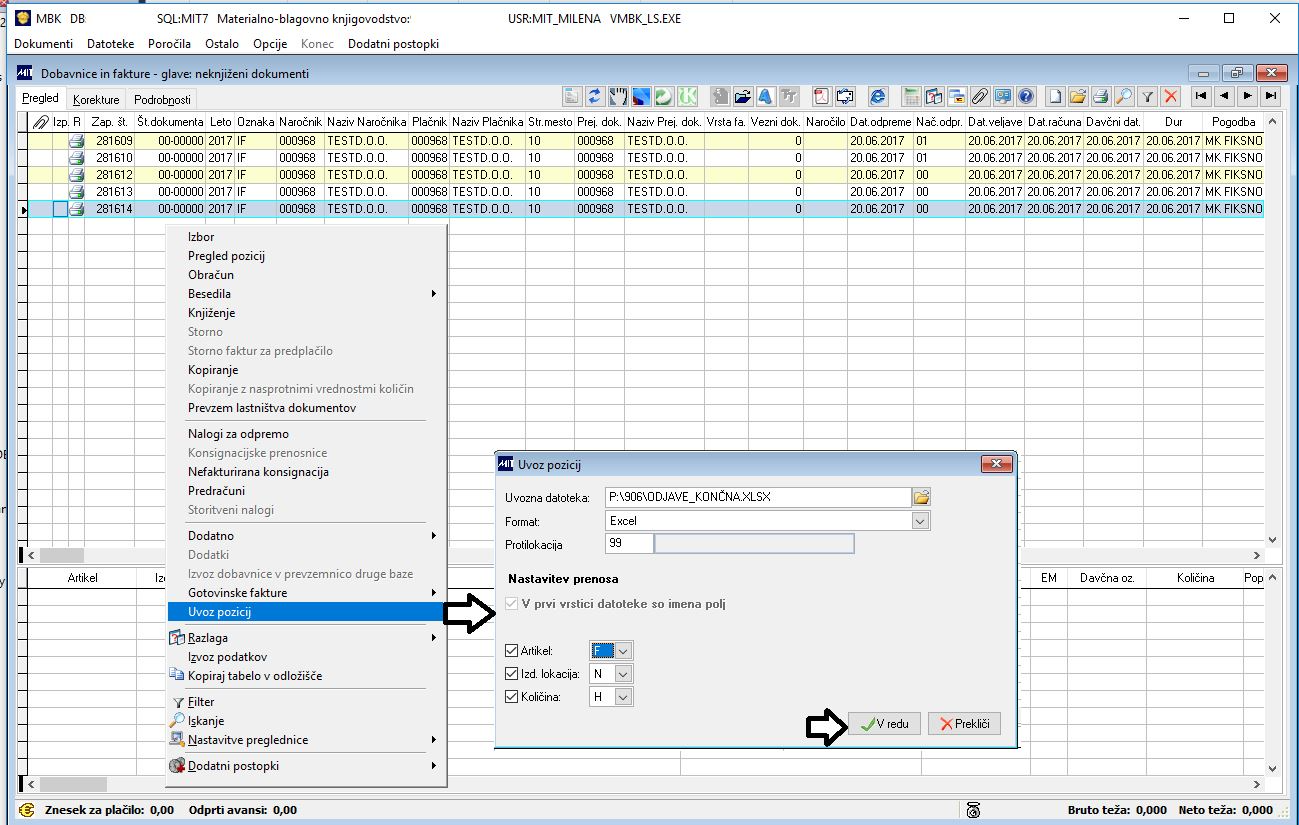This screenshot has height=825, width=1299.
Task: Click the blue help question mark icon
Action: click(1025, 97)
